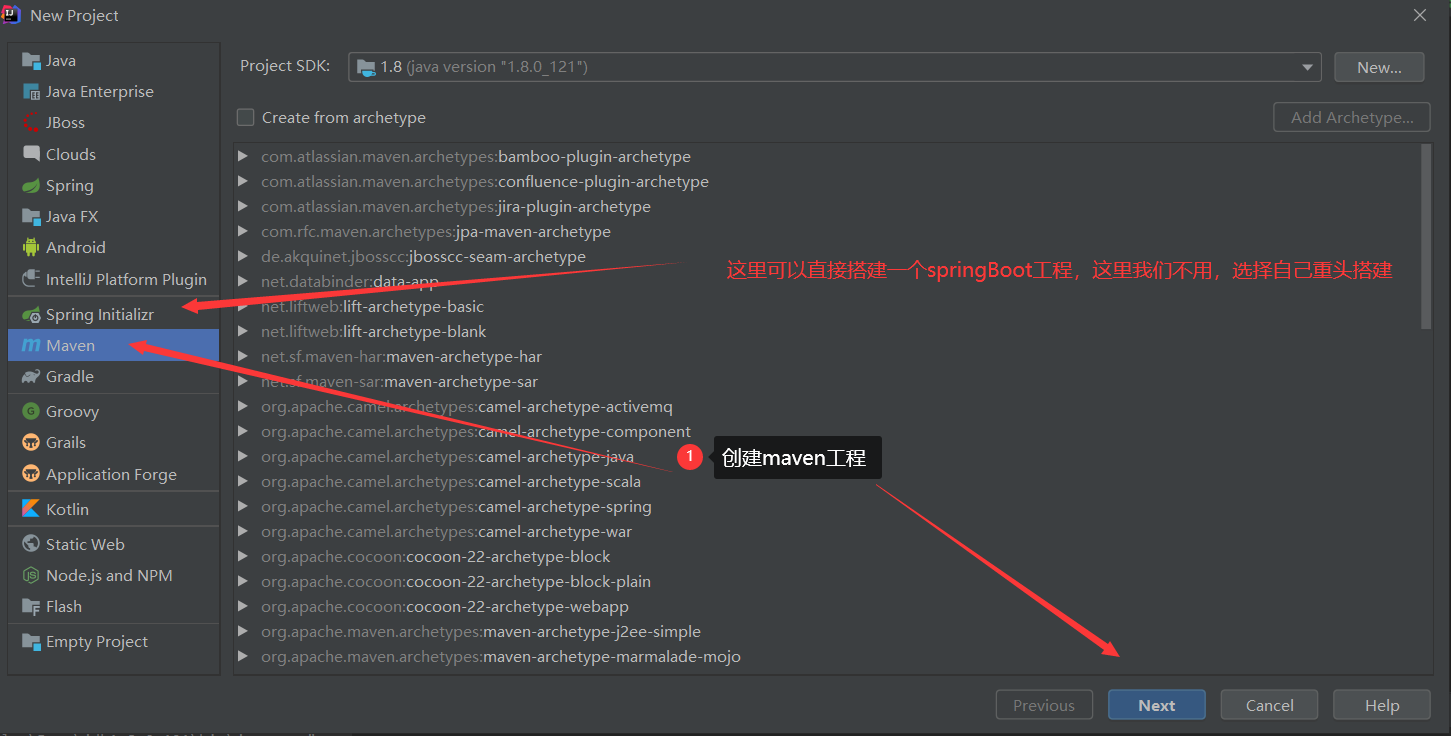
Task: Select the Spring leaf icon
Action: point(31,186)
